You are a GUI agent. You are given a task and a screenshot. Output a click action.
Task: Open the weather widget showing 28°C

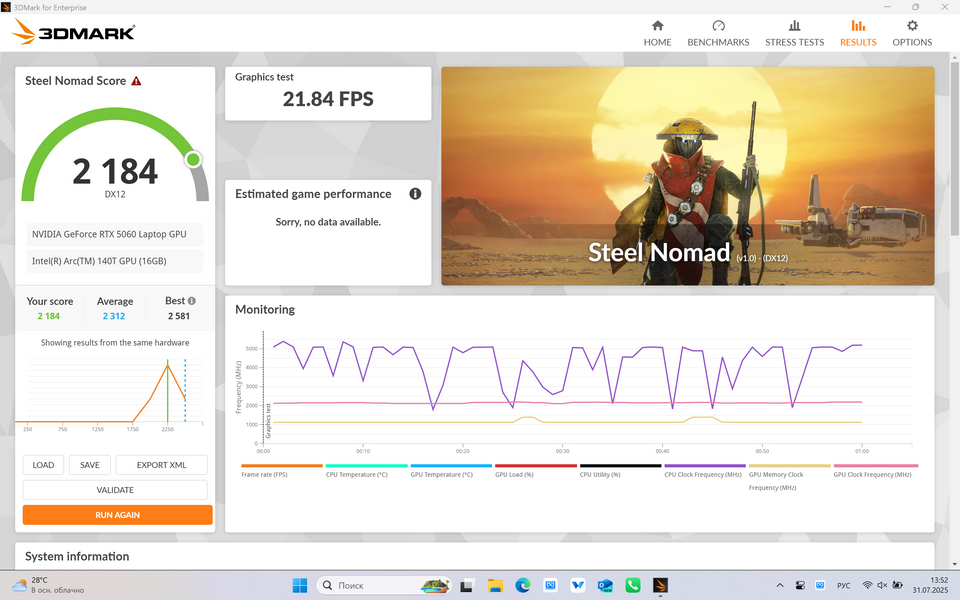pos(48,585)
